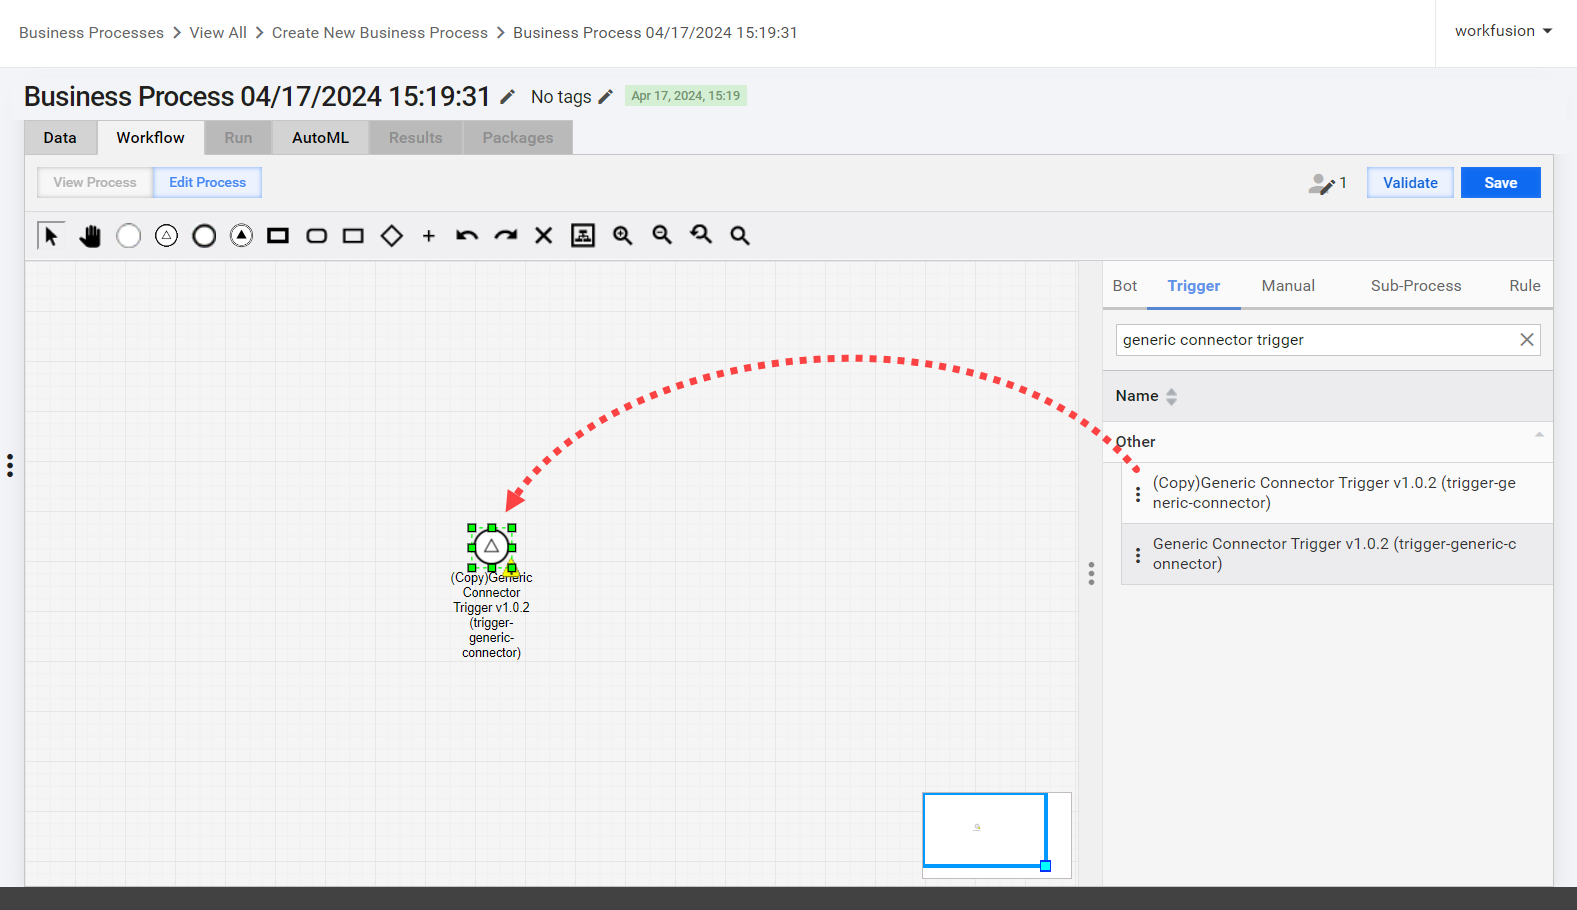Zoom out of the workflow canvas

click(x=662, y=235)
